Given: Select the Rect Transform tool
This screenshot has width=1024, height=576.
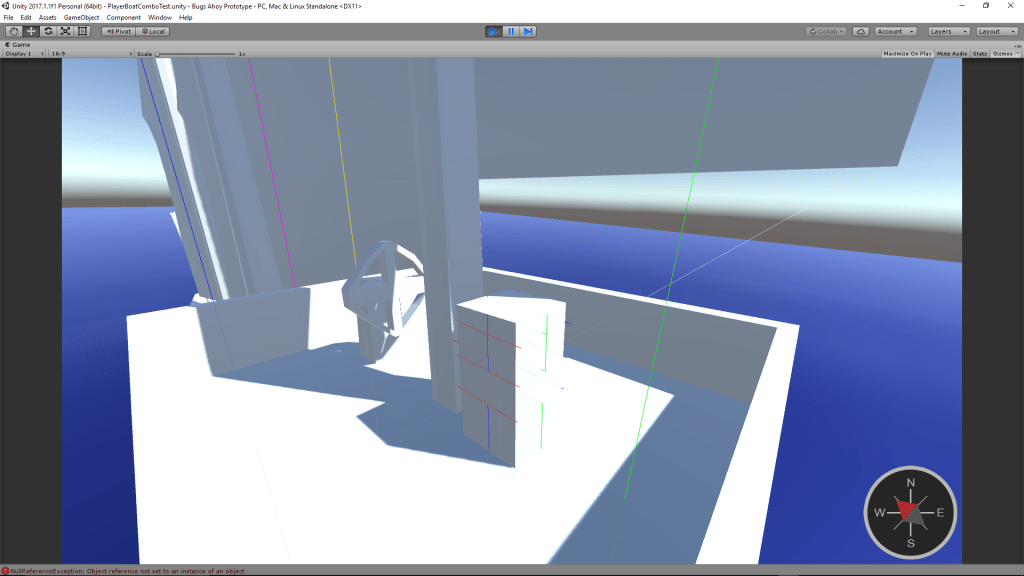Looking at the screenshot, I should point(82,31).
